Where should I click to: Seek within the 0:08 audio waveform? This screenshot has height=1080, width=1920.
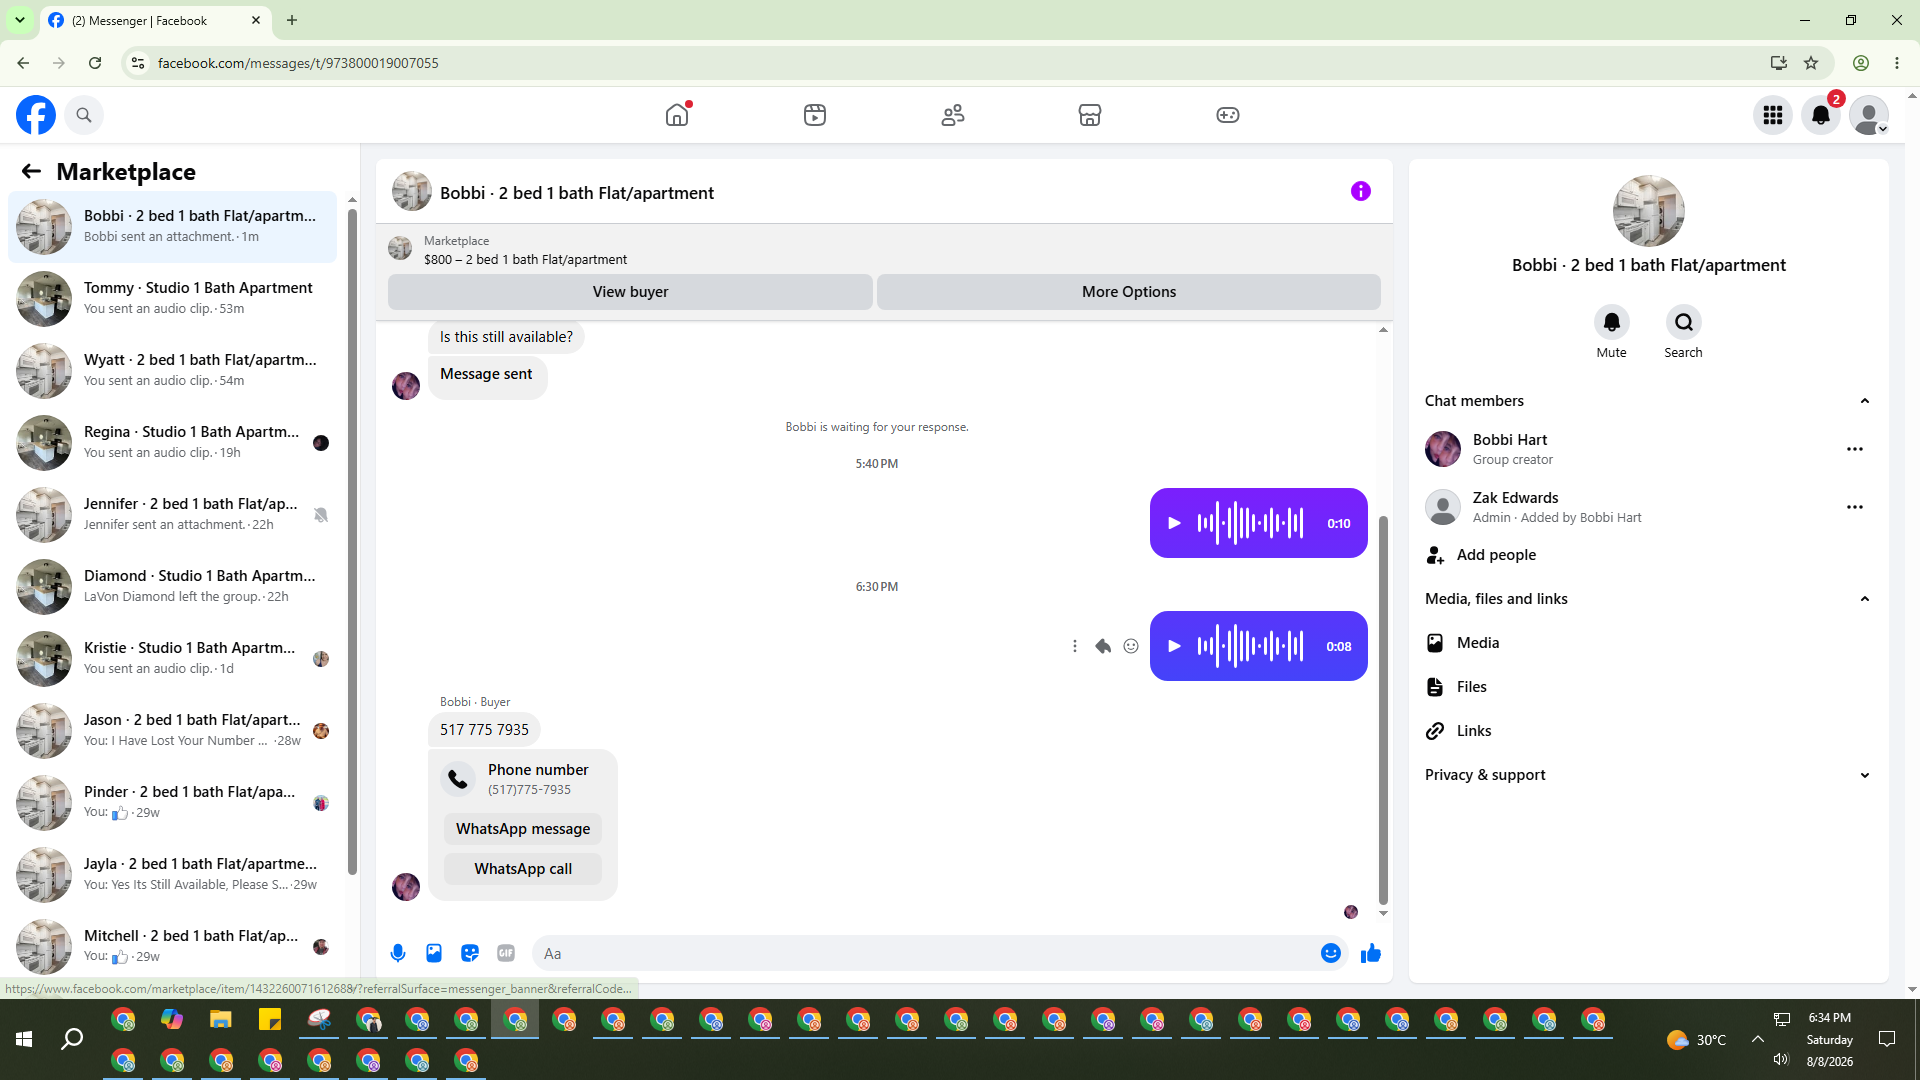point(1250,646)
